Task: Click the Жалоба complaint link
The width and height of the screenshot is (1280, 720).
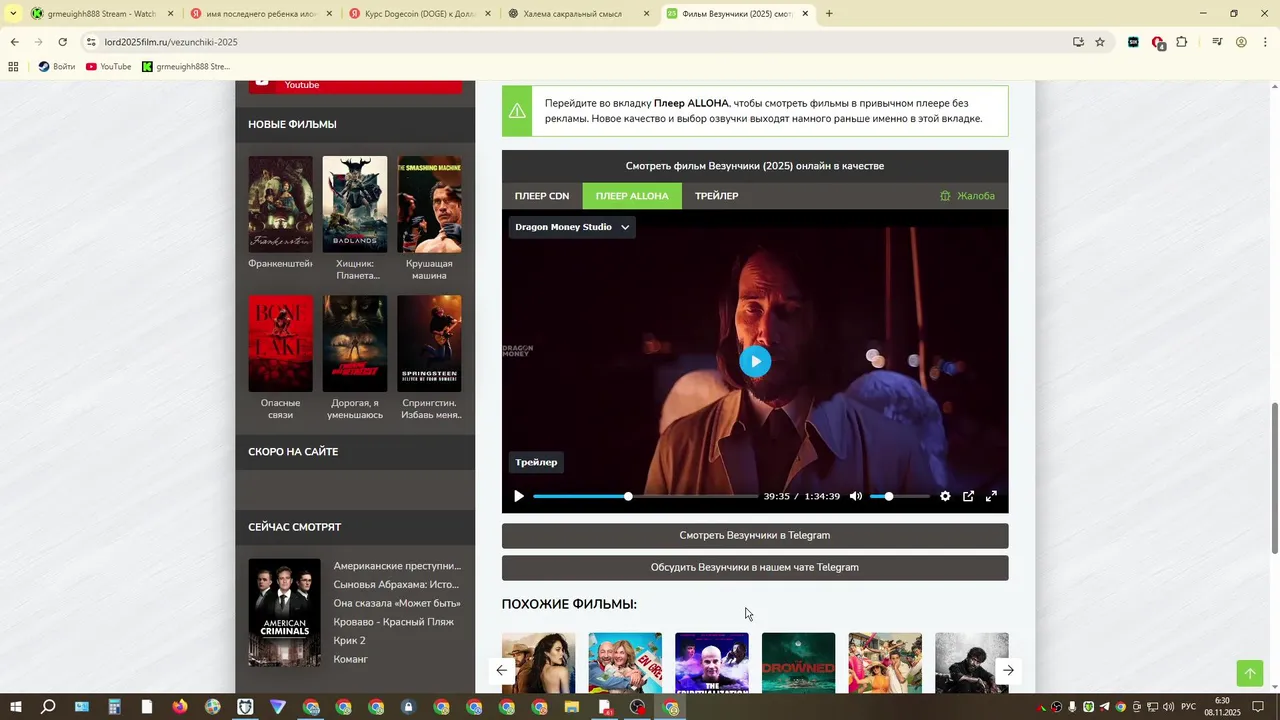Action: tap(967, 196)
